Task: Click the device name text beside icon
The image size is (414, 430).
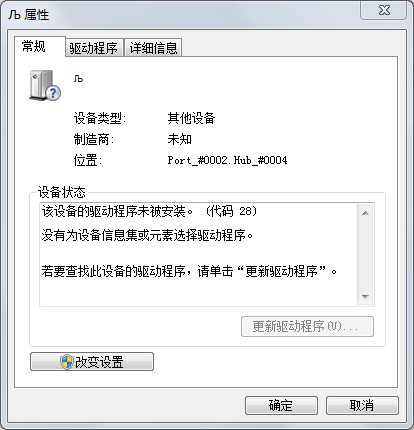Action: pyautogui.click(x=78, y=79)
